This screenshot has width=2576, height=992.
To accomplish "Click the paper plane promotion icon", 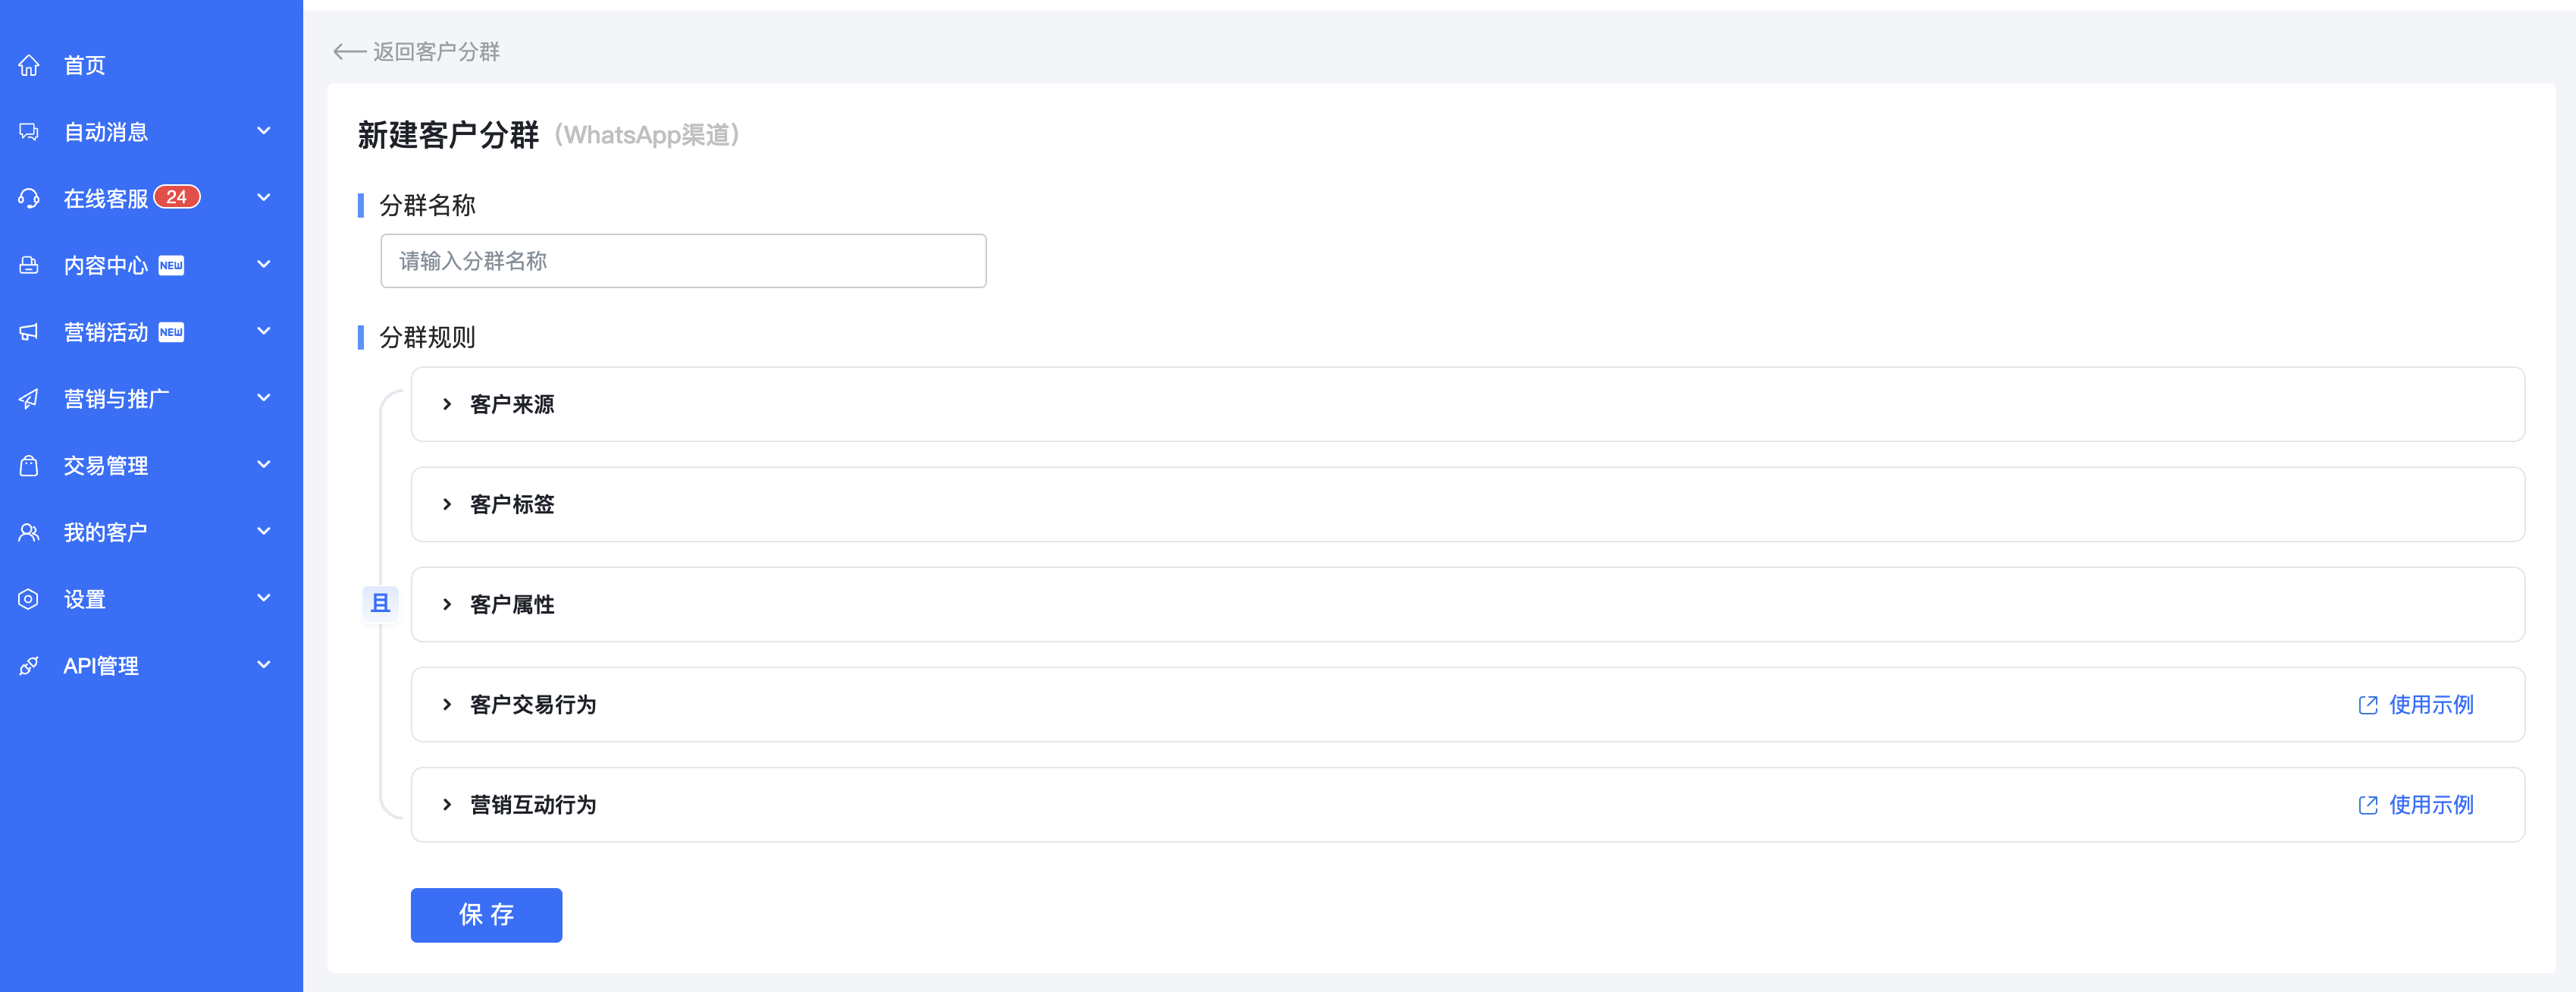I will coord(29,399).
